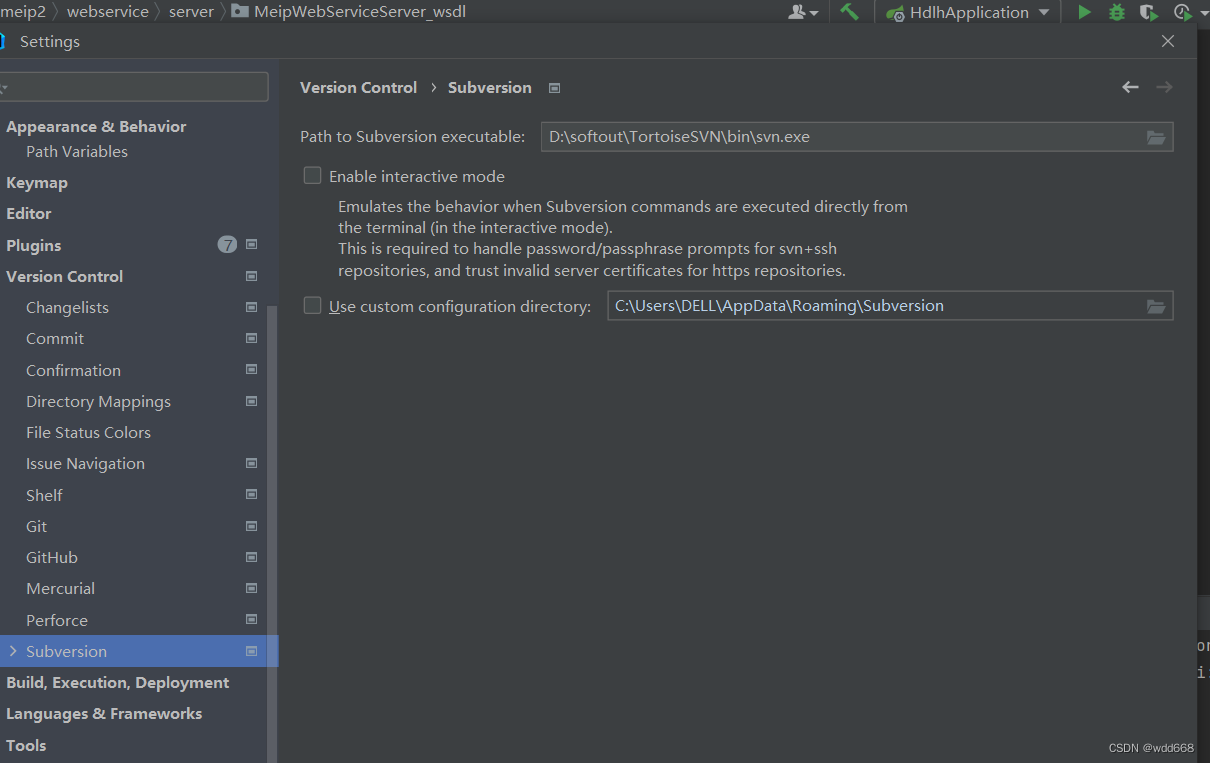Select Git settings page
Screen dimensions: 1210x763
coord(36,526)
